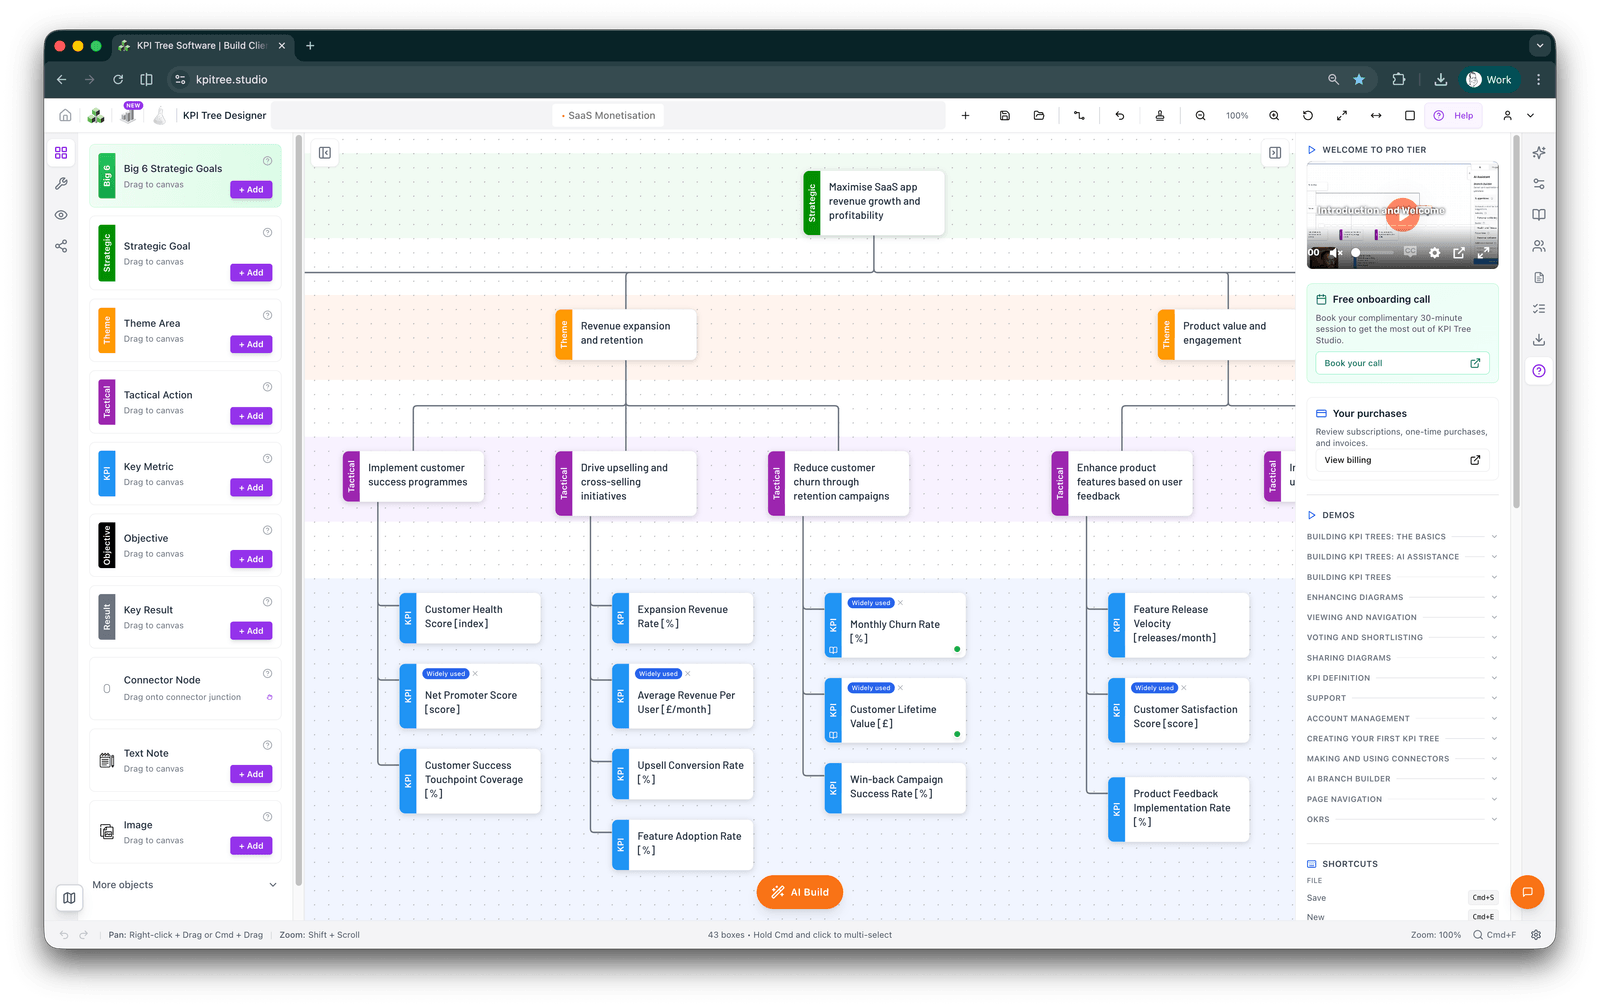Click the Help button in toolbar

click(x=1454, y=116)
